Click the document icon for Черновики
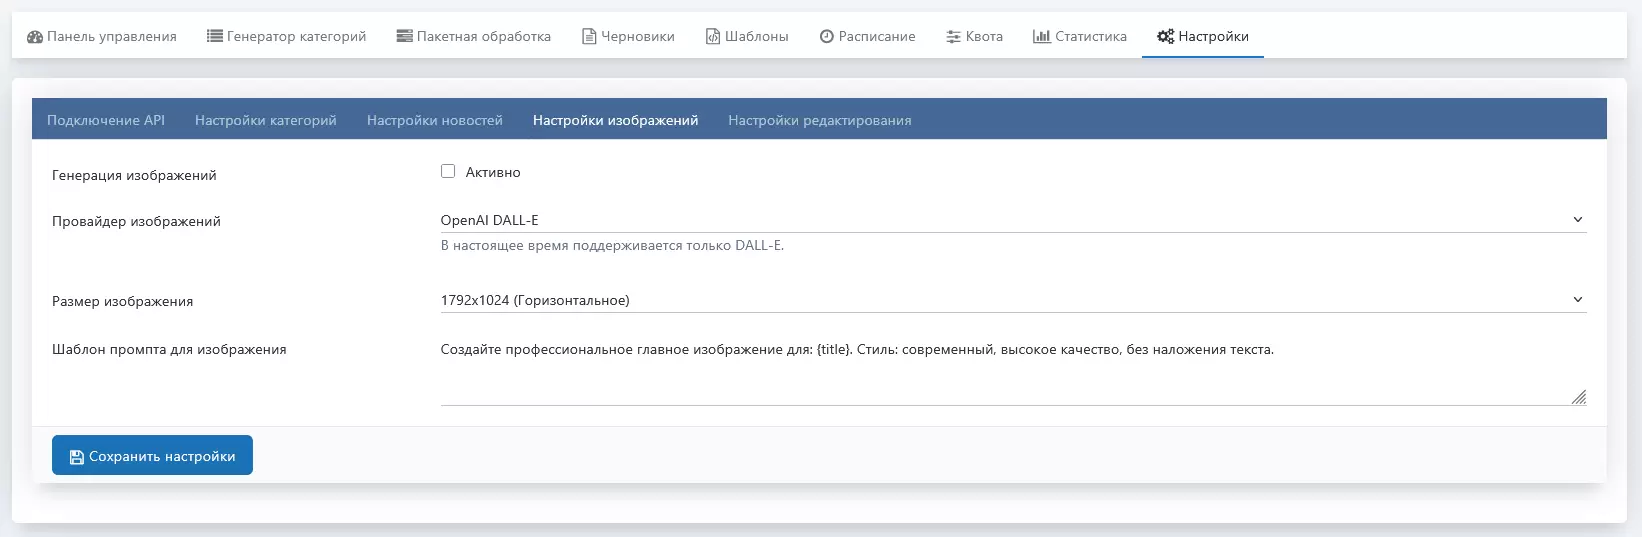1642x537 pixels. point(589,37)
